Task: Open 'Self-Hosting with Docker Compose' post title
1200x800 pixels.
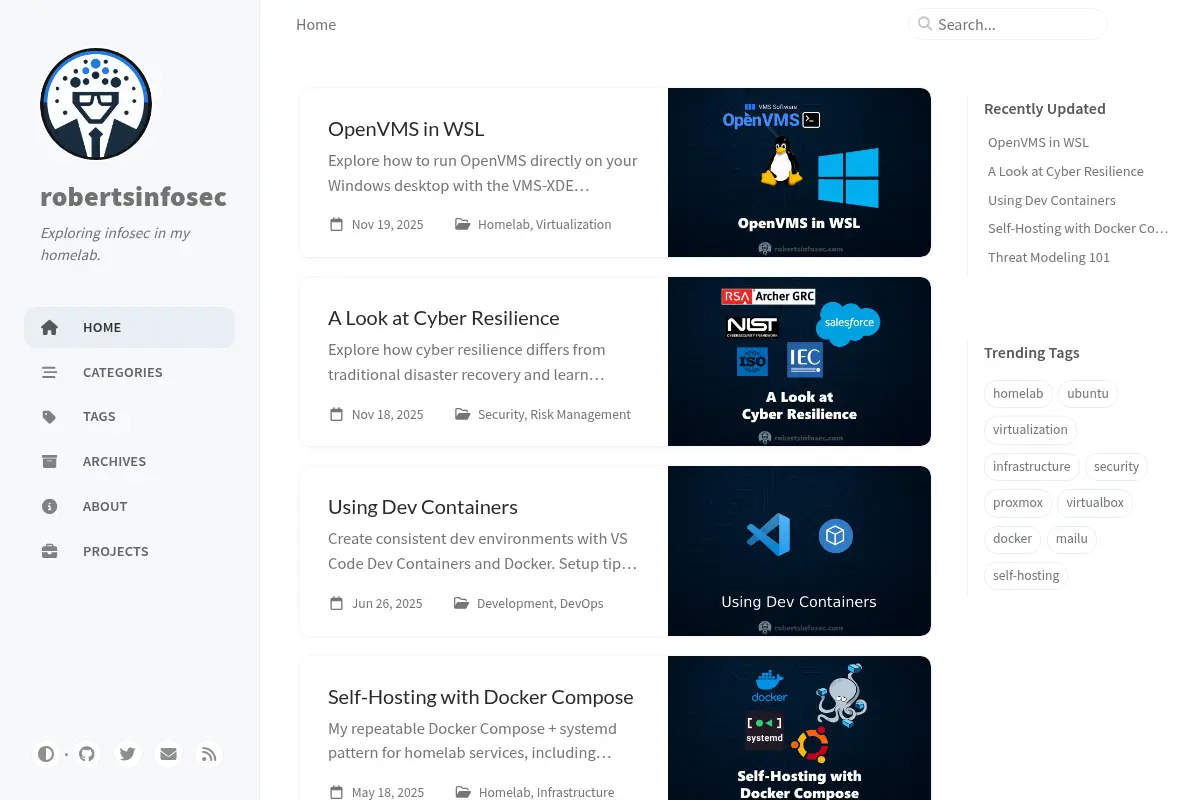Action: (481, 696)
